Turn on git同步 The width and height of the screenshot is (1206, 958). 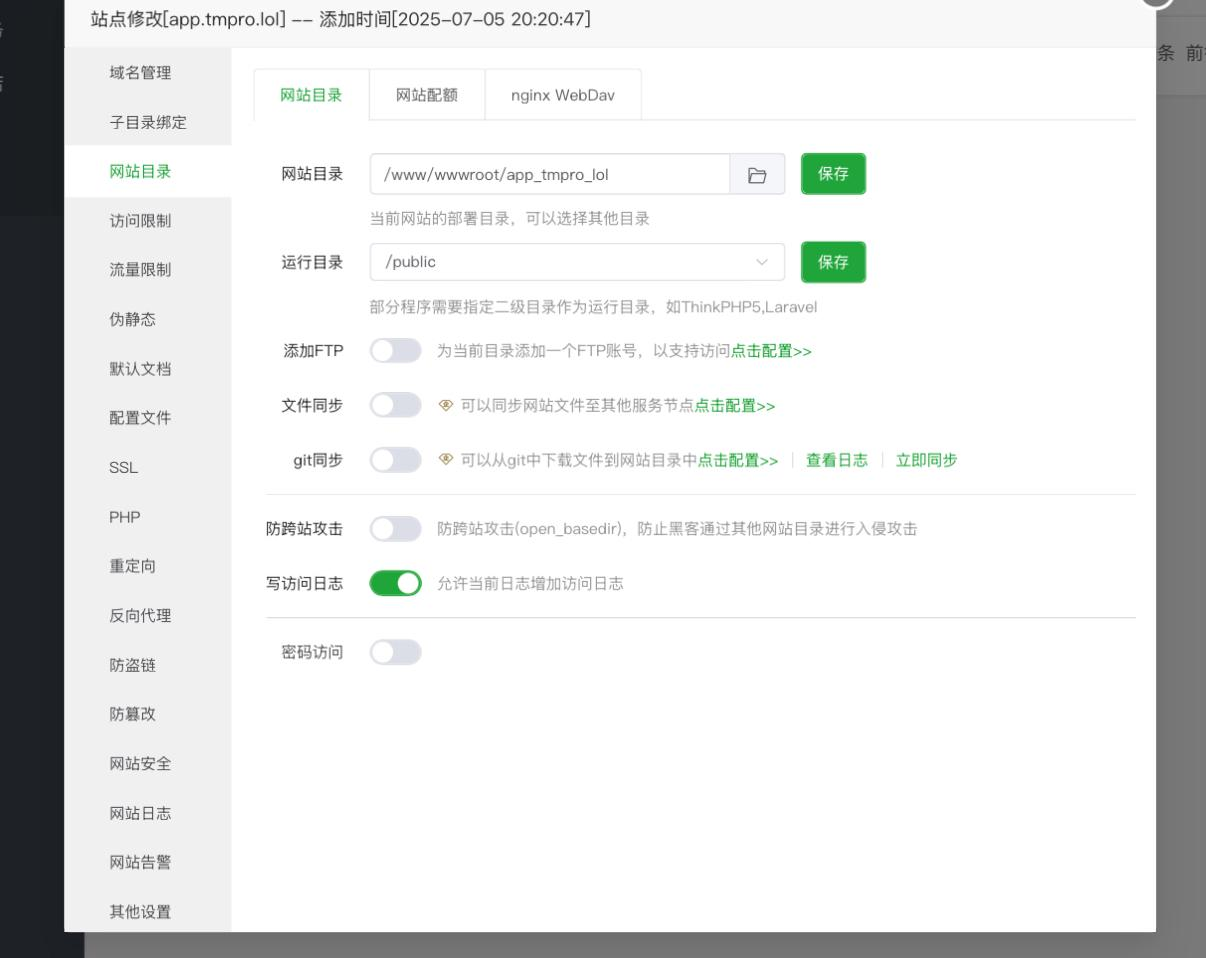[397, 461]
